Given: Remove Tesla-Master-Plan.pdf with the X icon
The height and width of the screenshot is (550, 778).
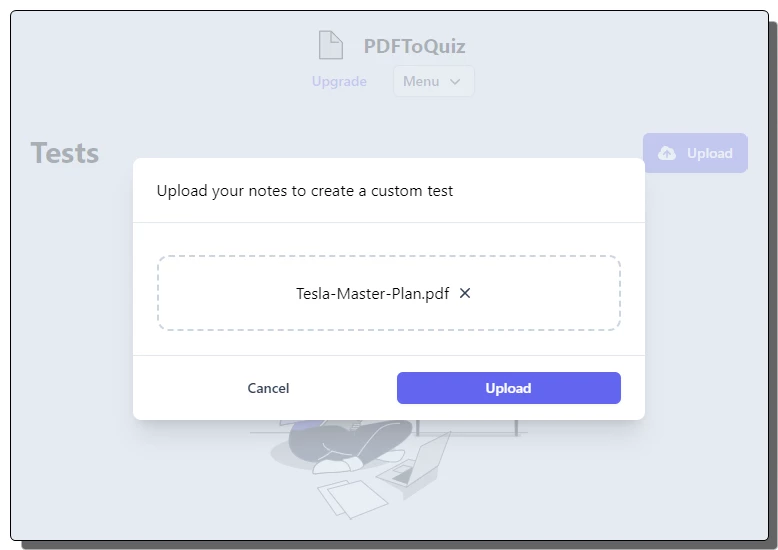Looking at the screenshot, I should coord(465,293).
